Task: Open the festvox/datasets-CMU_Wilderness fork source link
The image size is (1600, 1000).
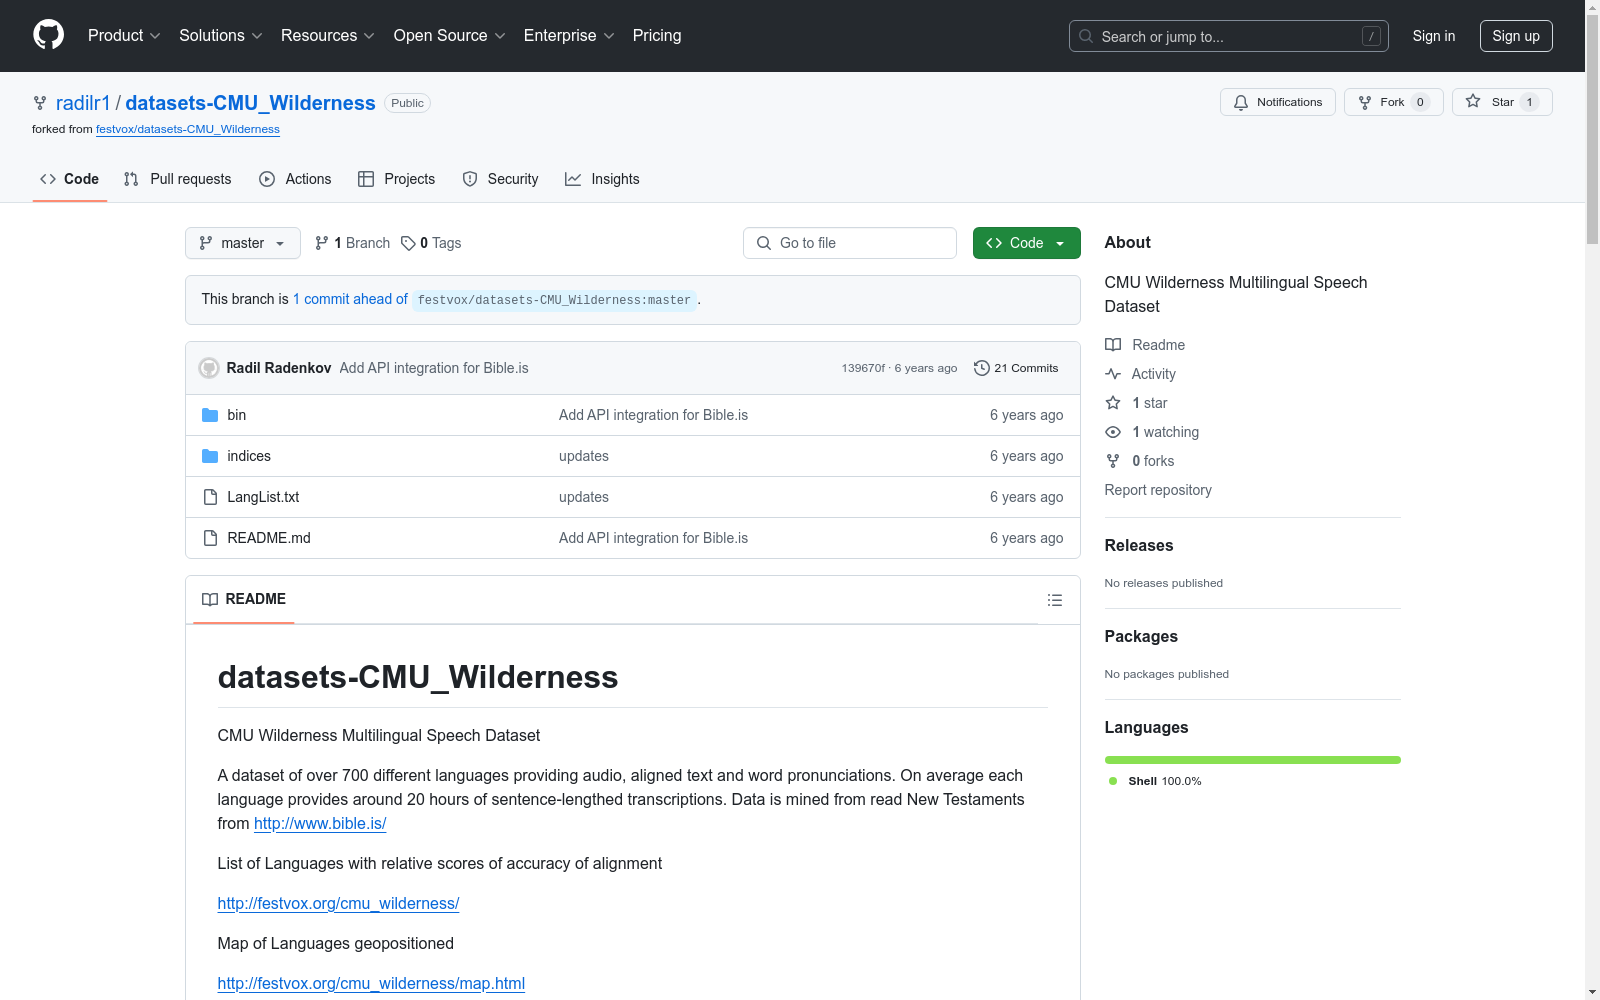Action: click(188, 129)
